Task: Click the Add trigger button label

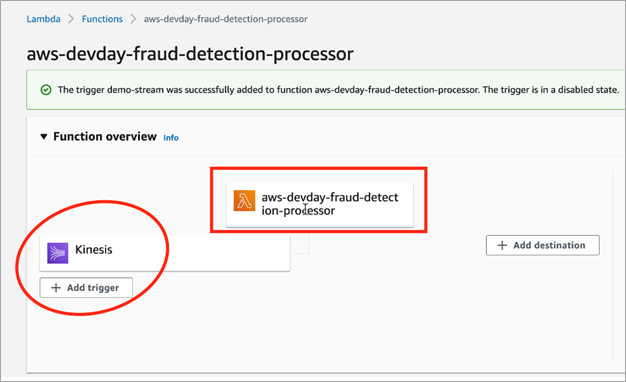Action: coord(93,287)
